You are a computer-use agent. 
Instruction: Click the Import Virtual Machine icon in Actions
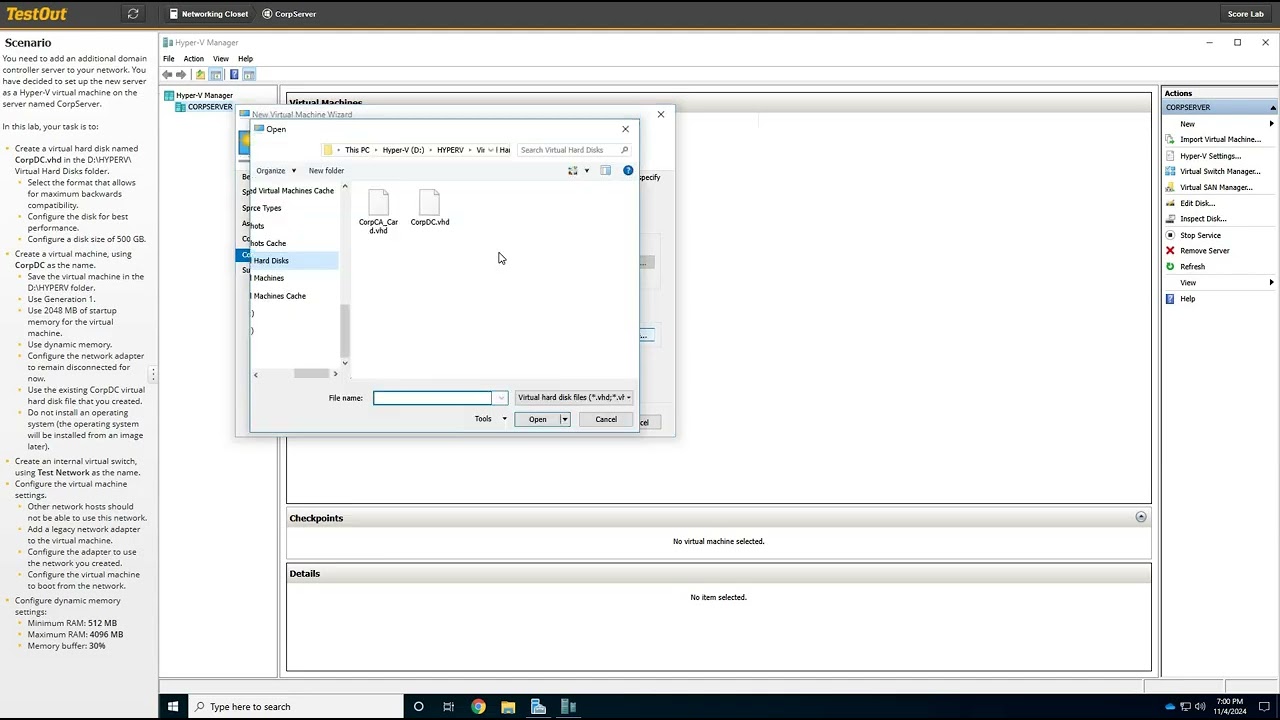(1170, 140)
